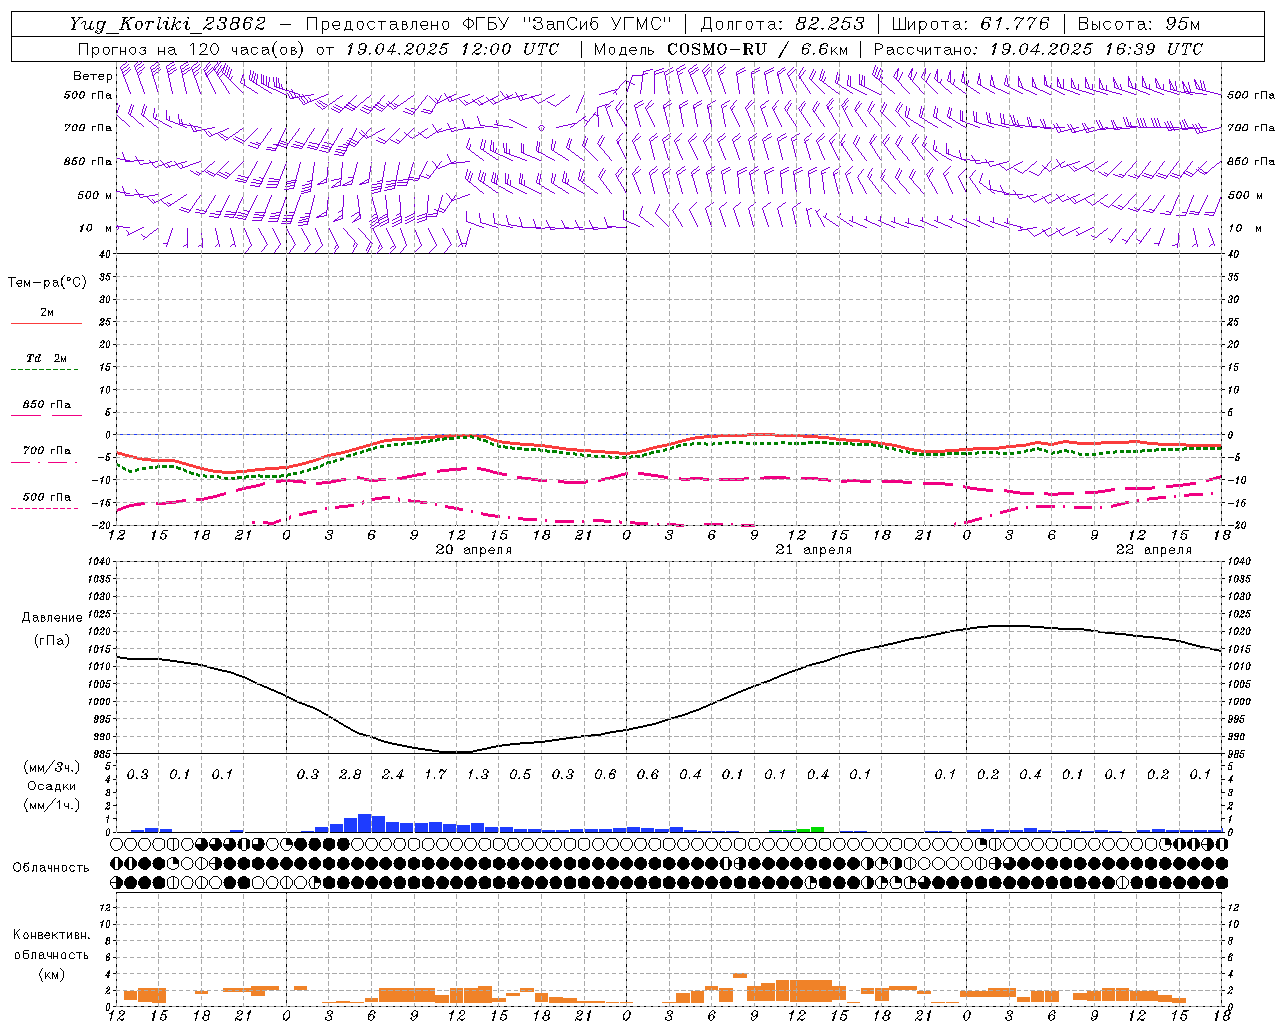
Task: Click the 'Td 2м' dew point legend entry
Action: coord(46,358)
